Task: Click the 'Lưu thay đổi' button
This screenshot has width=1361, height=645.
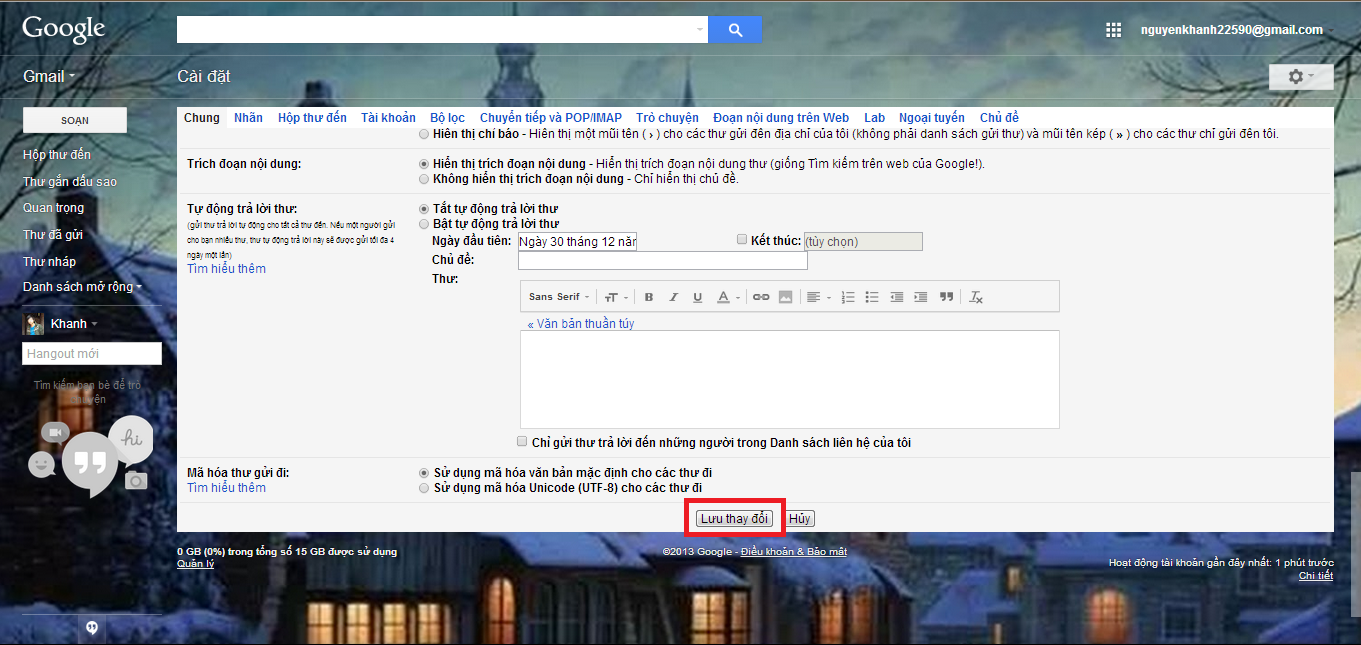Action: point(734,518)
